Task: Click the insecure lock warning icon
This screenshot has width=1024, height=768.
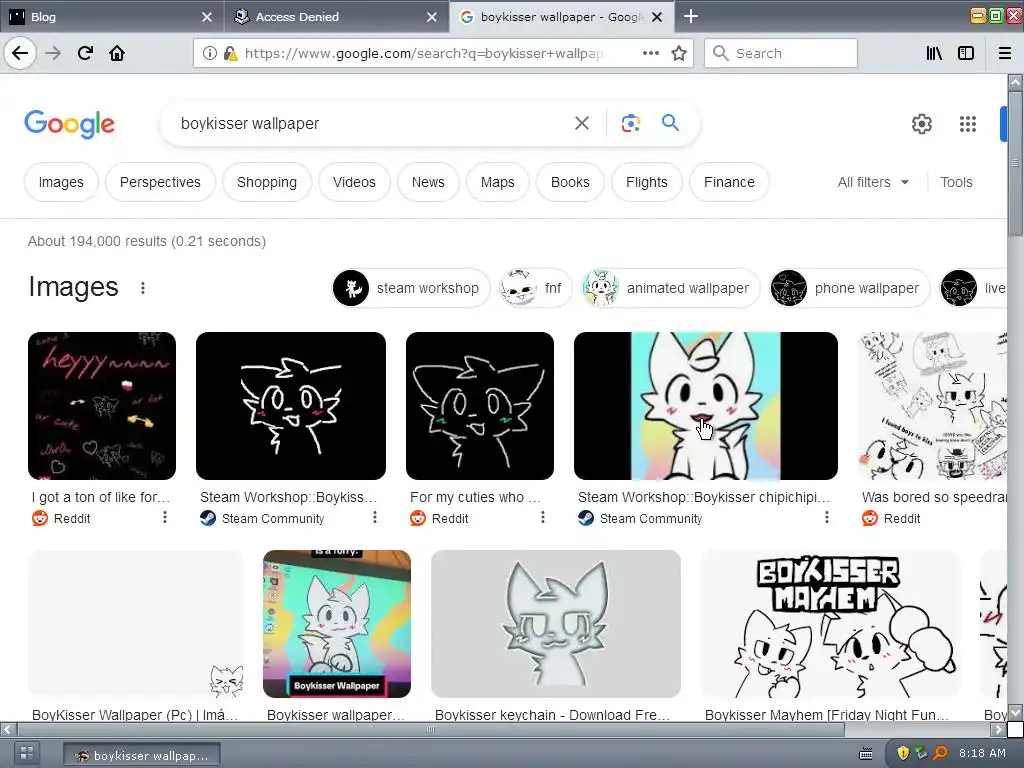Action: click(x=231, y=53)
